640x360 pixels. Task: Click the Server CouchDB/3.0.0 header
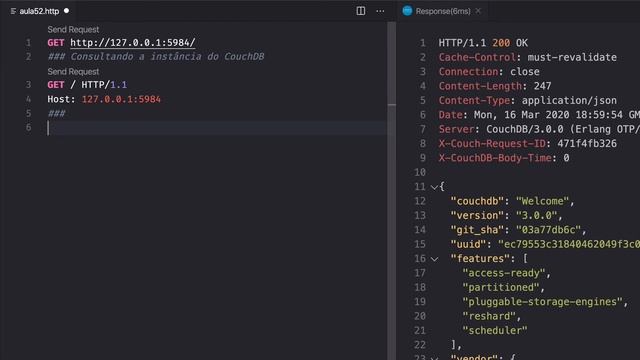pyautogui.click(x=539, y=129)
